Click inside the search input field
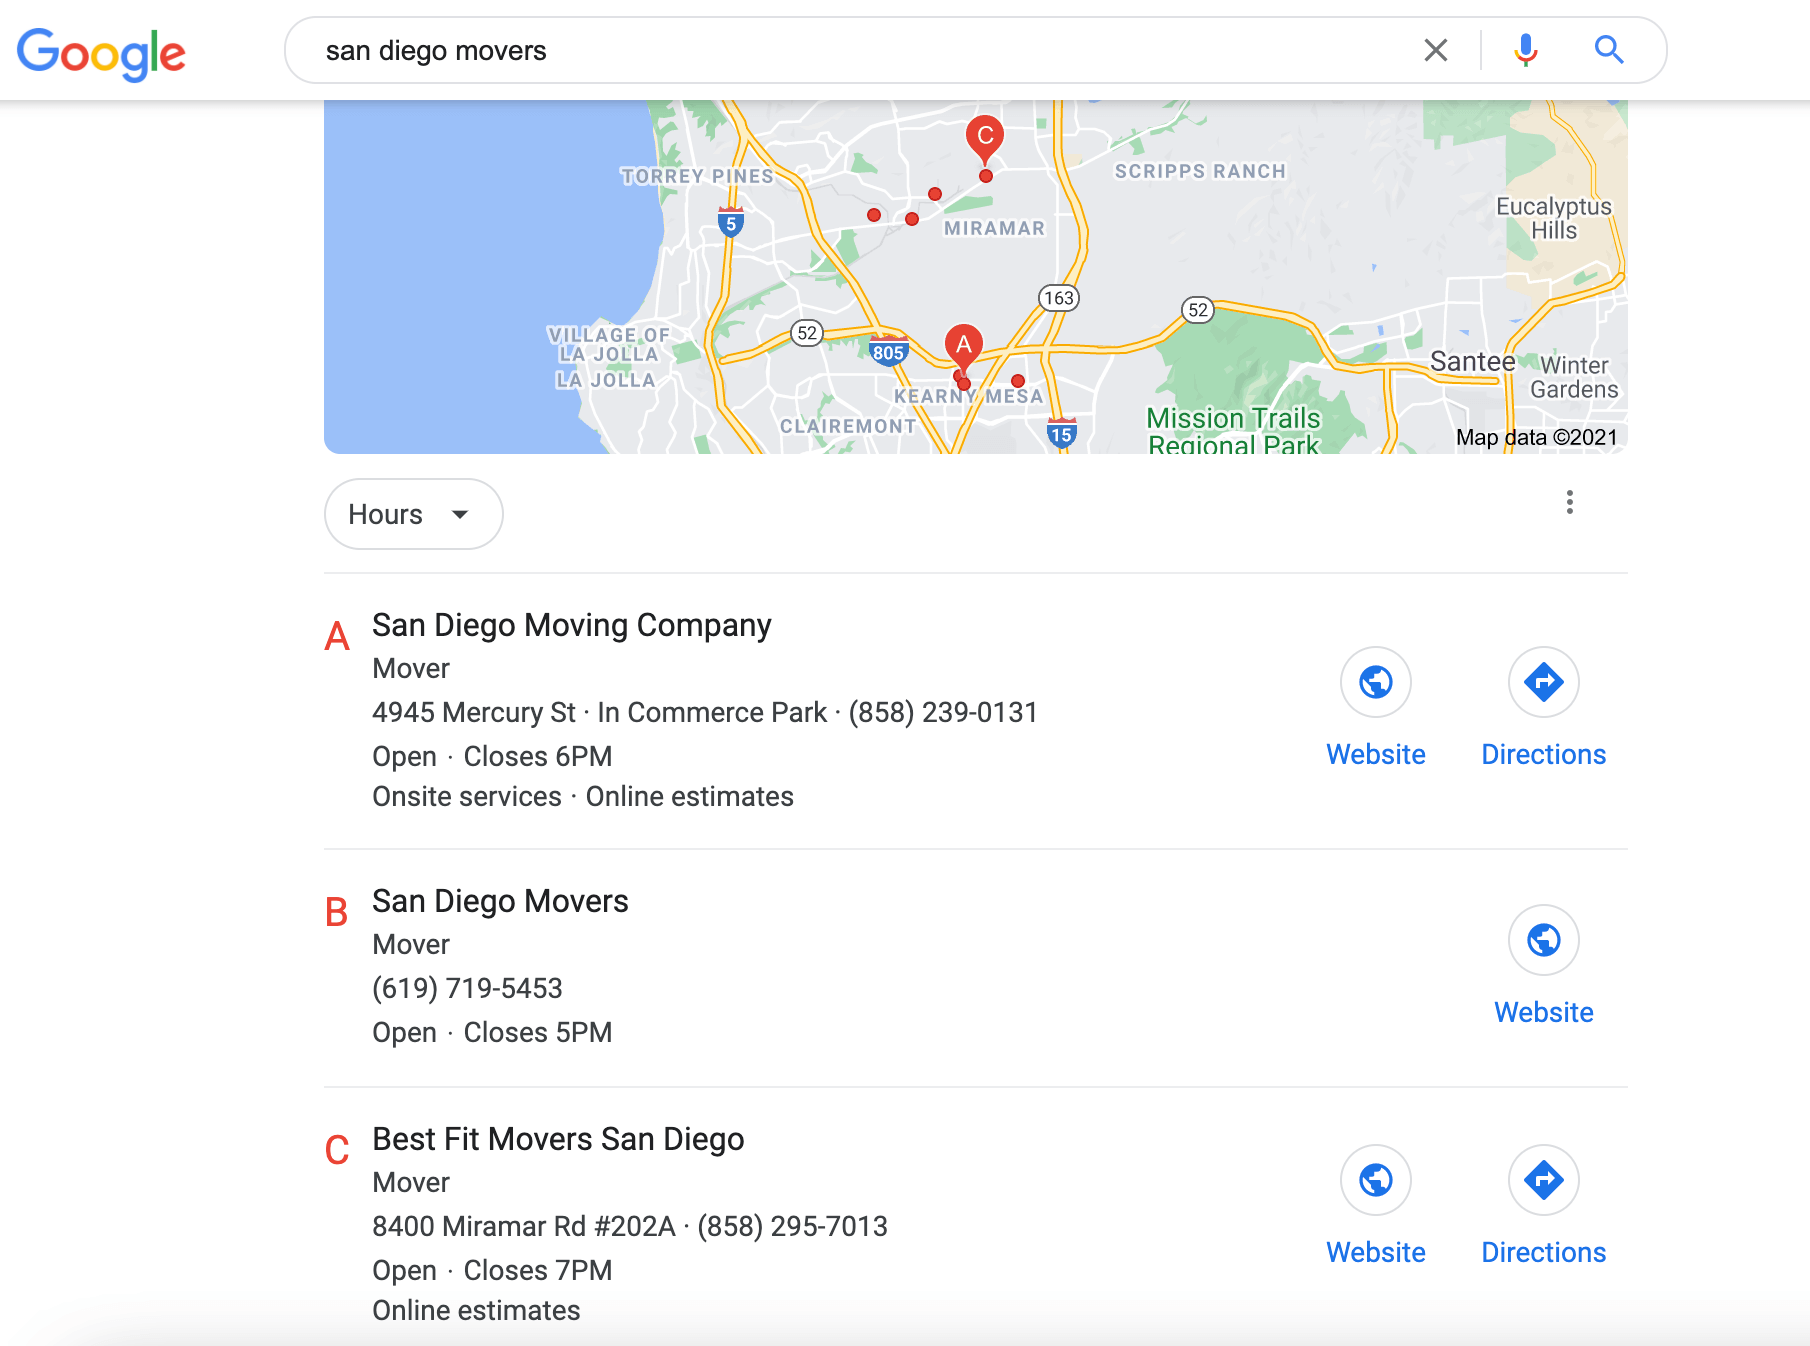Image resolution: width=1810 pixels, height=1346 pixels. 800,49
